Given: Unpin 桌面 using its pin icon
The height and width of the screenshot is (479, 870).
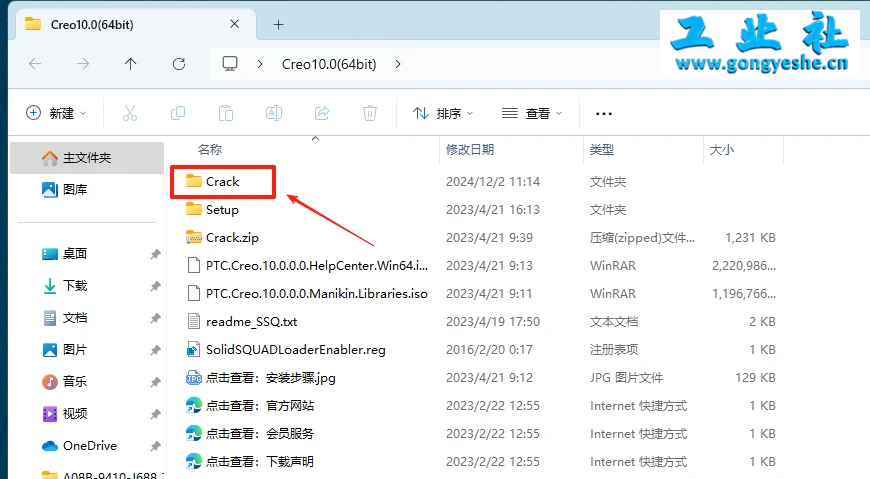Looking at the screenshot, I should (155, 254).
